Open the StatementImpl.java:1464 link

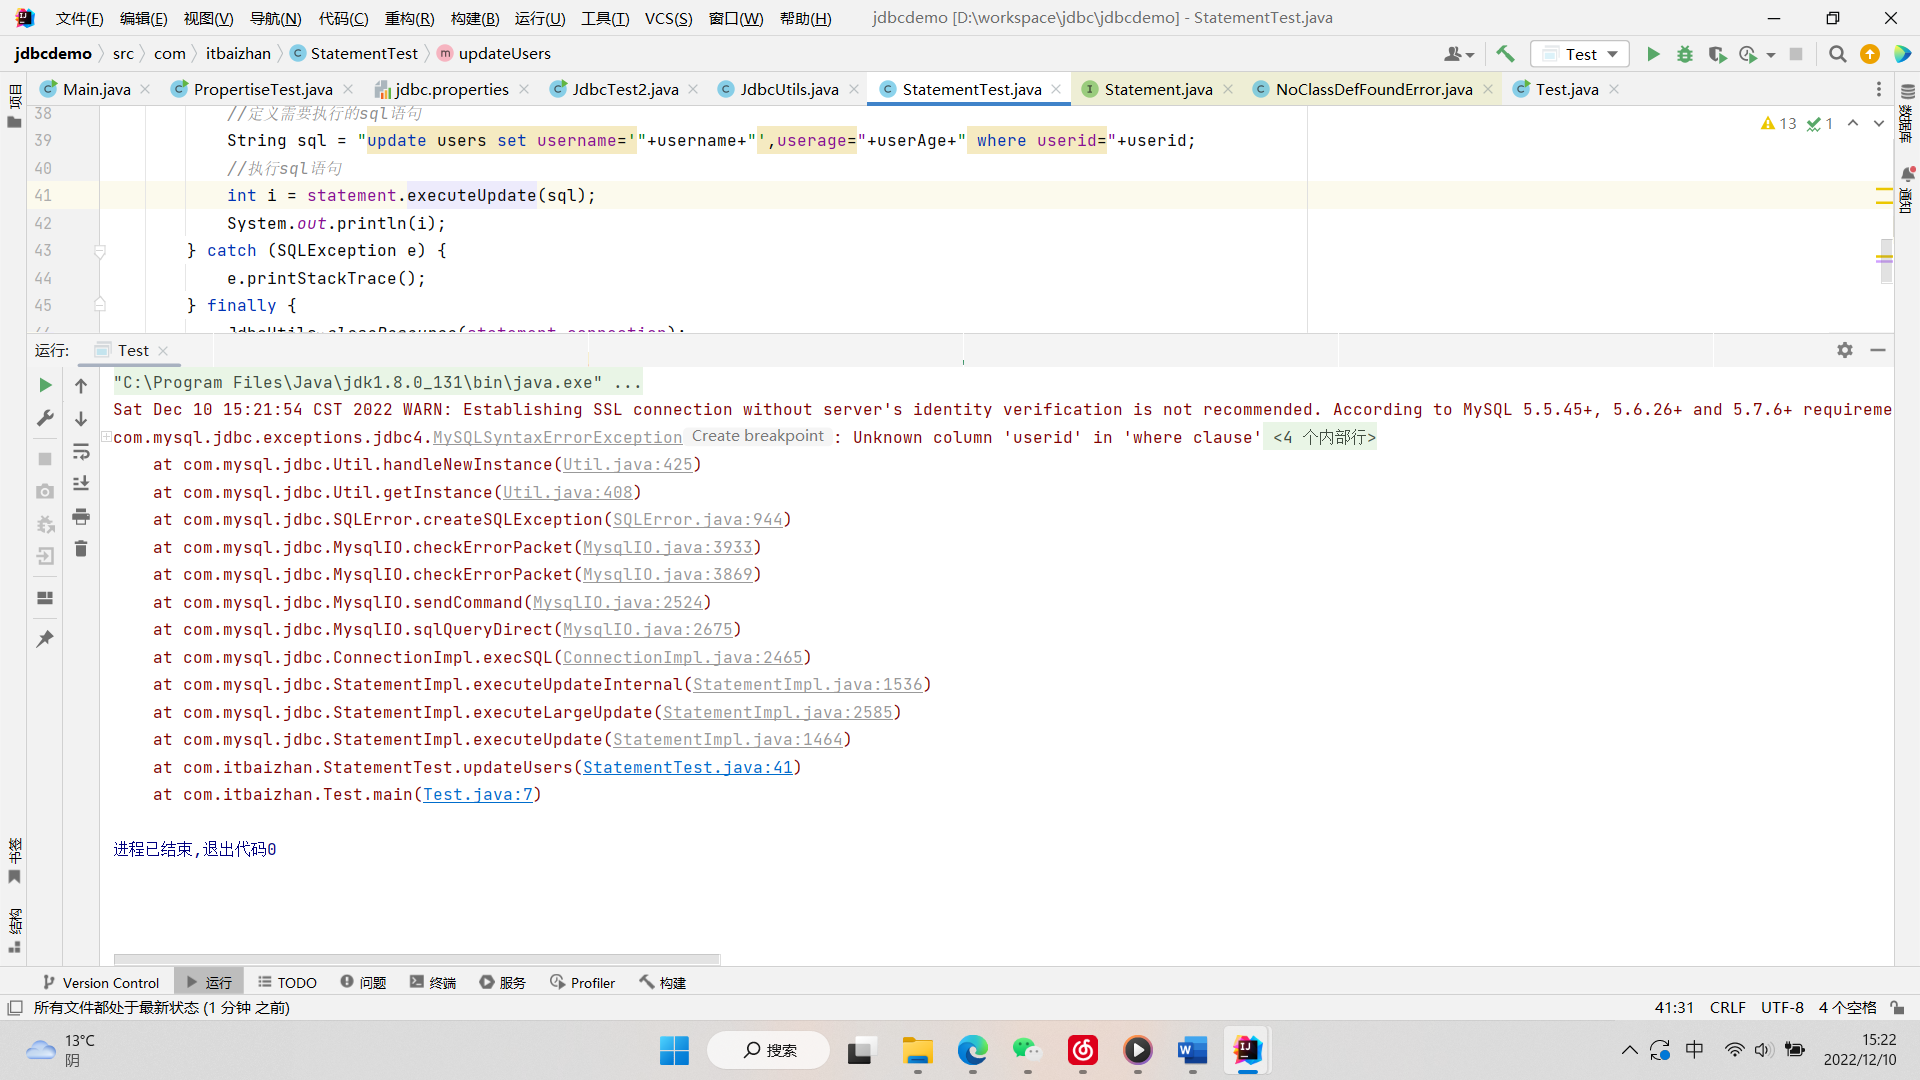728,739
